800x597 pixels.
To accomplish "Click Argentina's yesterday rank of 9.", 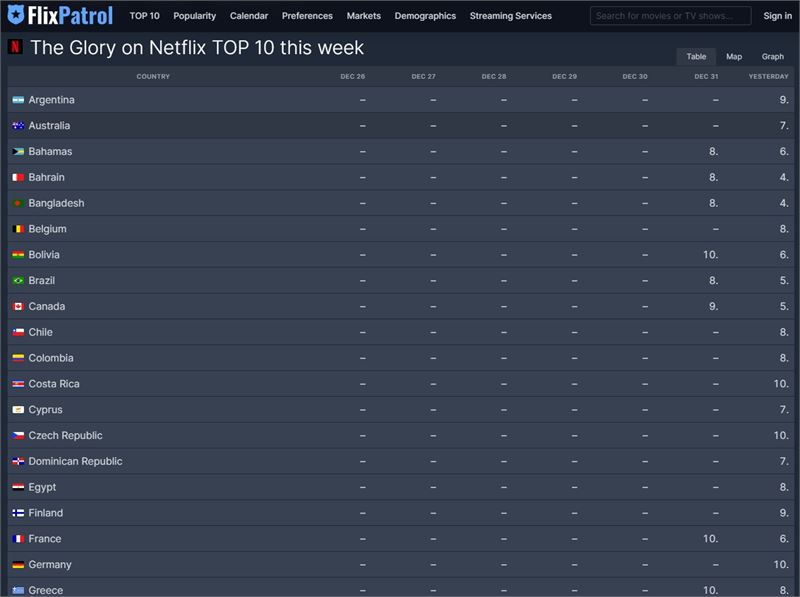I will coord(784,100).
